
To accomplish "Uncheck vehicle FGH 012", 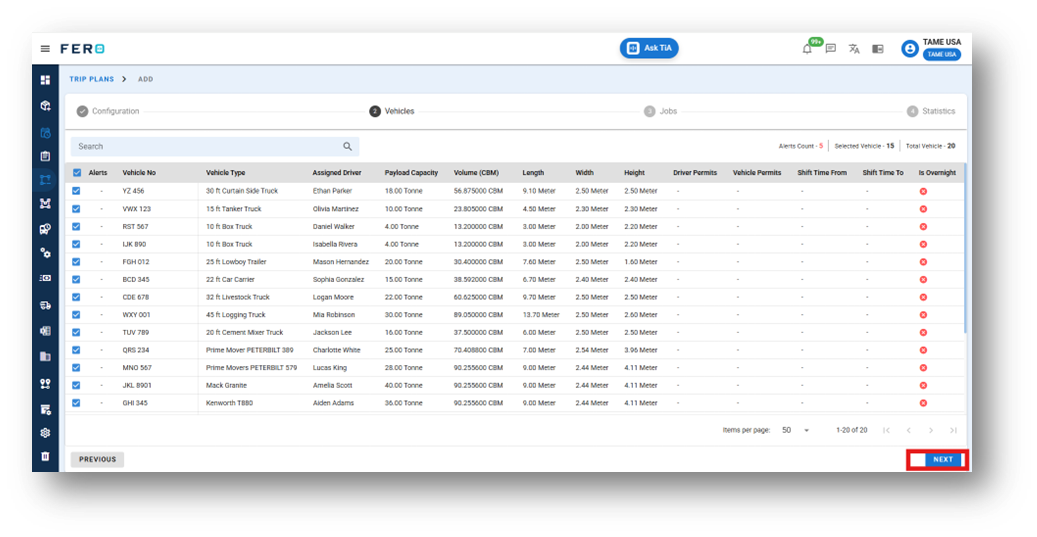I will [x=76, y=262].
